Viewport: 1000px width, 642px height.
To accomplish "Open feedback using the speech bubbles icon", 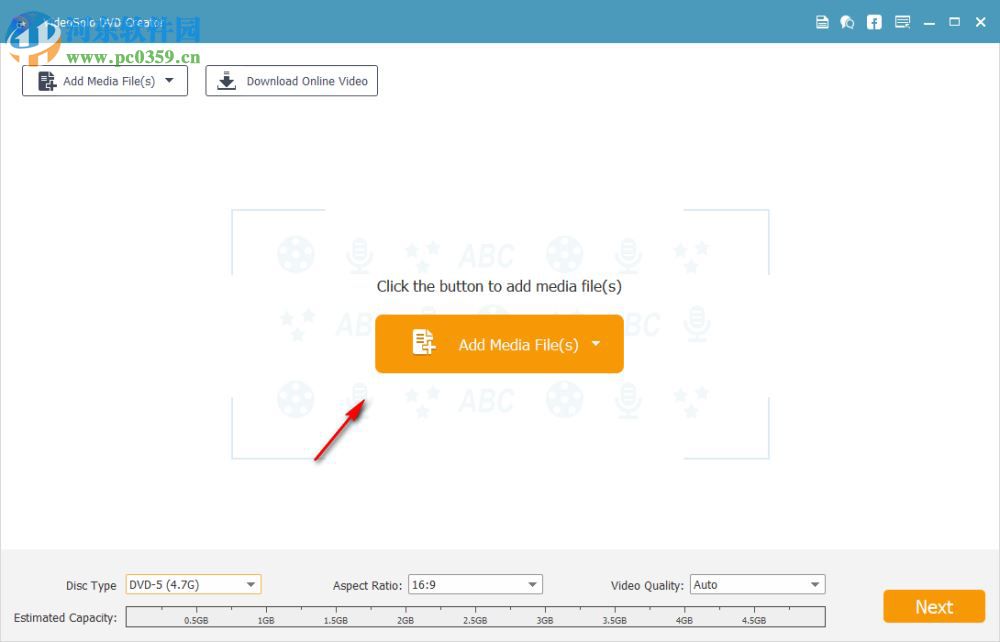I will [x=848, y=21].
